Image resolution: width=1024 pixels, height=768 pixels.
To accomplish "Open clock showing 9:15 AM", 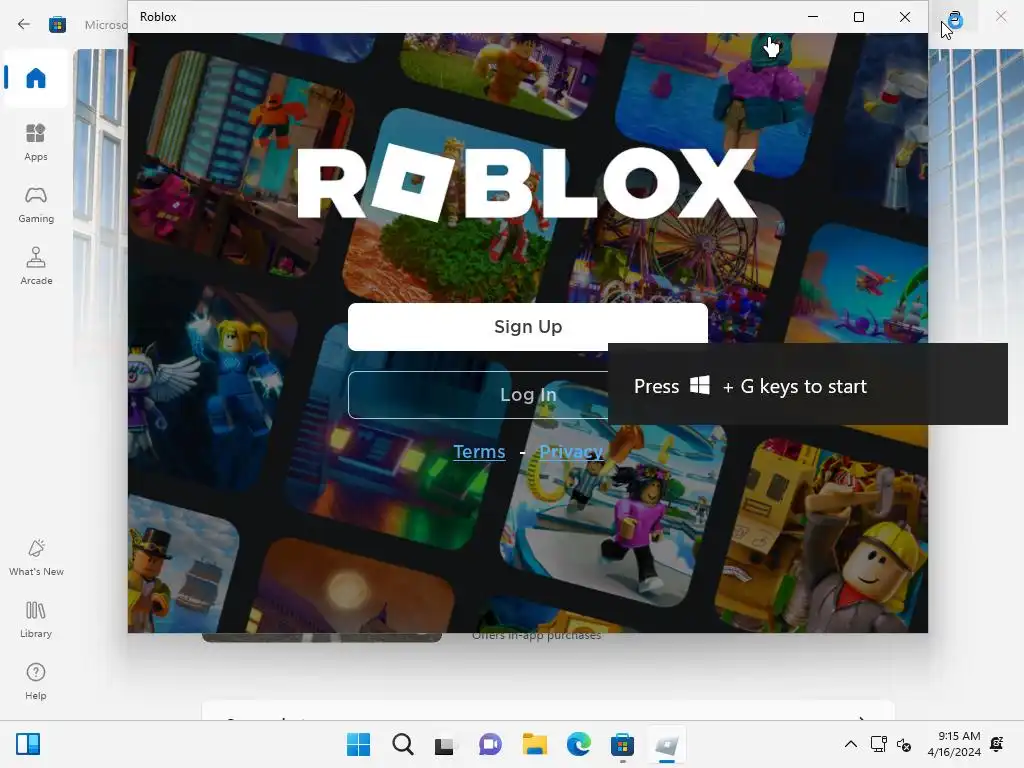I will 954,744.
